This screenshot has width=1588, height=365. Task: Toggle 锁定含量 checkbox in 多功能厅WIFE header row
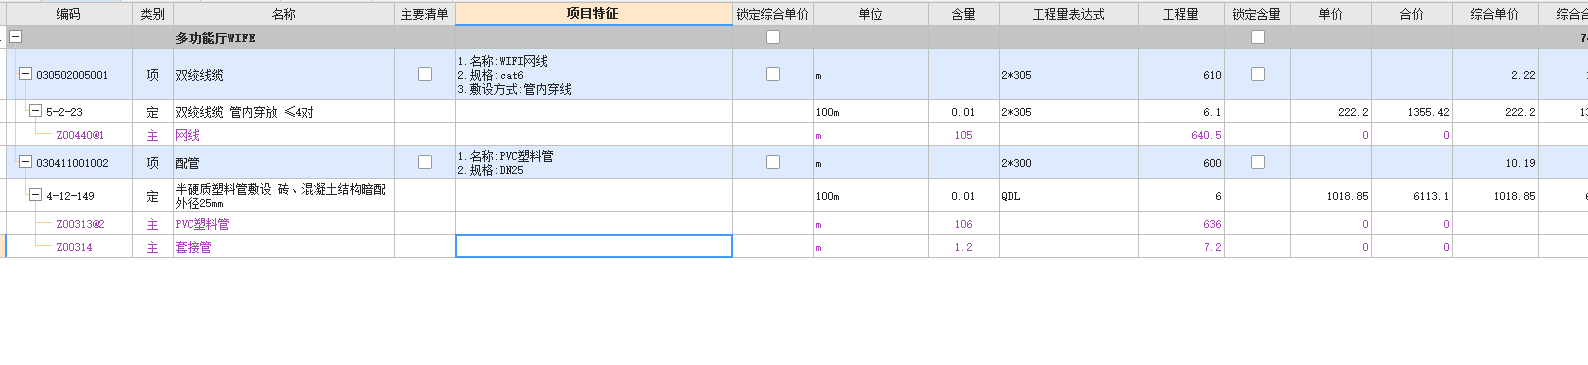click(x=1258, y=37)
